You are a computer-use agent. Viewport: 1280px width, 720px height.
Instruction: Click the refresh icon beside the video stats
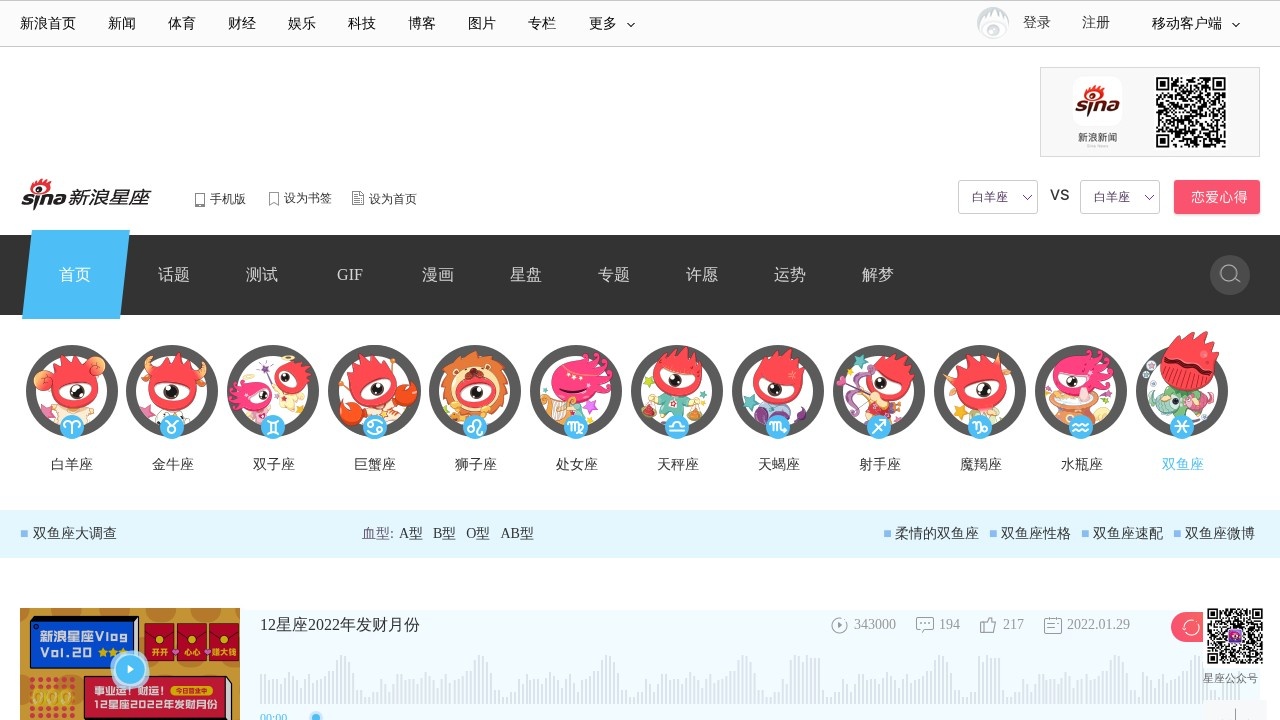[1189, 627]
